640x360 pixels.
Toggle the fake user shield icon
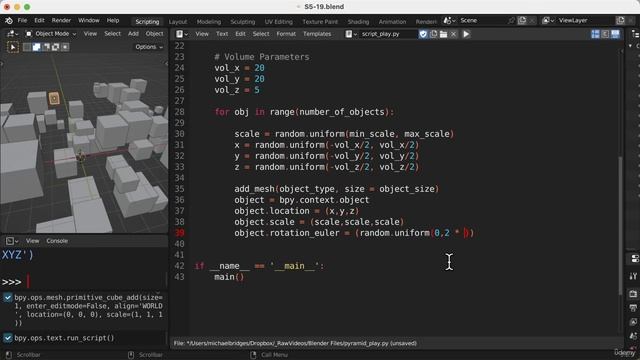pyautogui.click(x=423, y=34)
